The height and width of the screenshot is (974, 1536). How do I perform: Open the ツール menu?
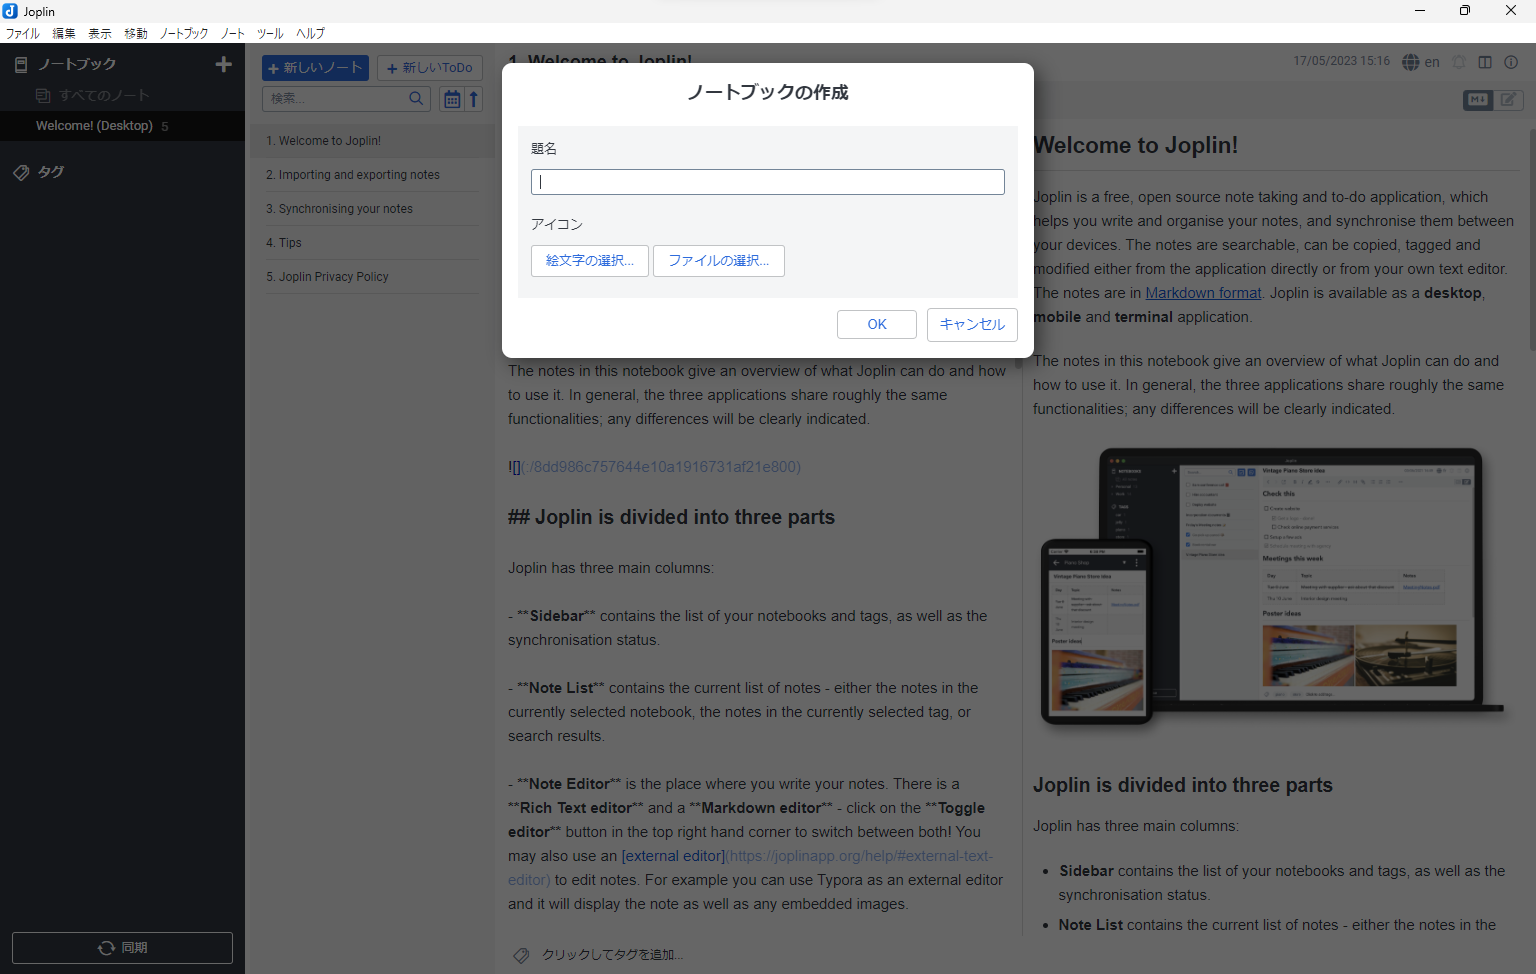pos(270,33)
